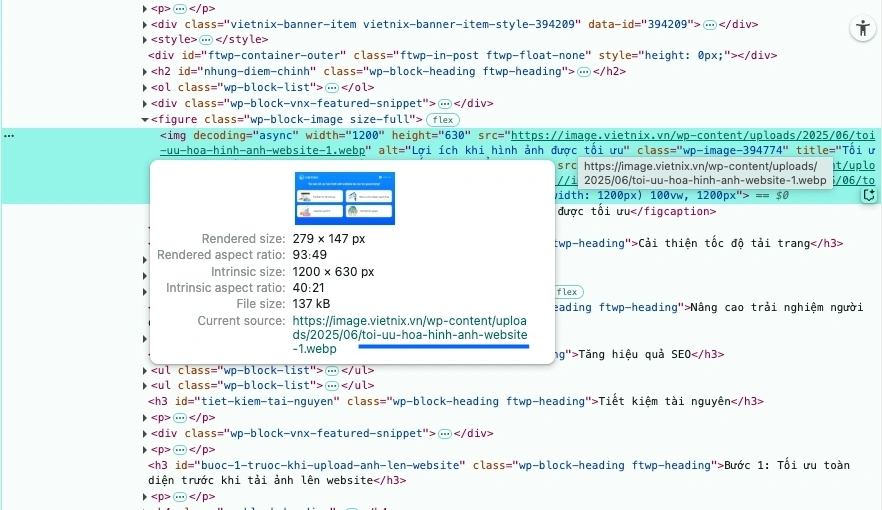Click the image preview thumbnail in the popup
The width and height of the screenshot is (882, 510).
[345, 198]
